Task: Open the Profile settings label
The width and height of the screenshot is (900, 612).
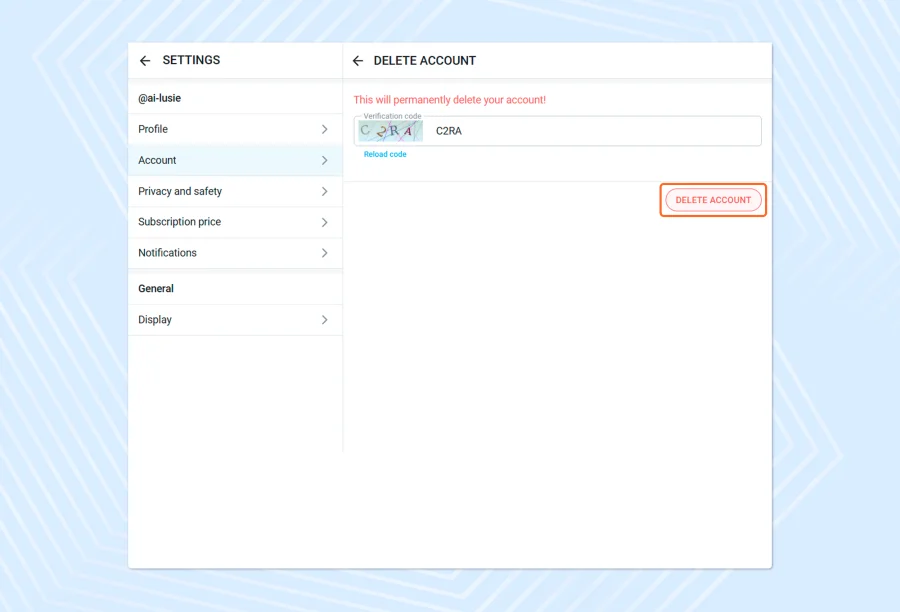Action: tap(153, 130)
